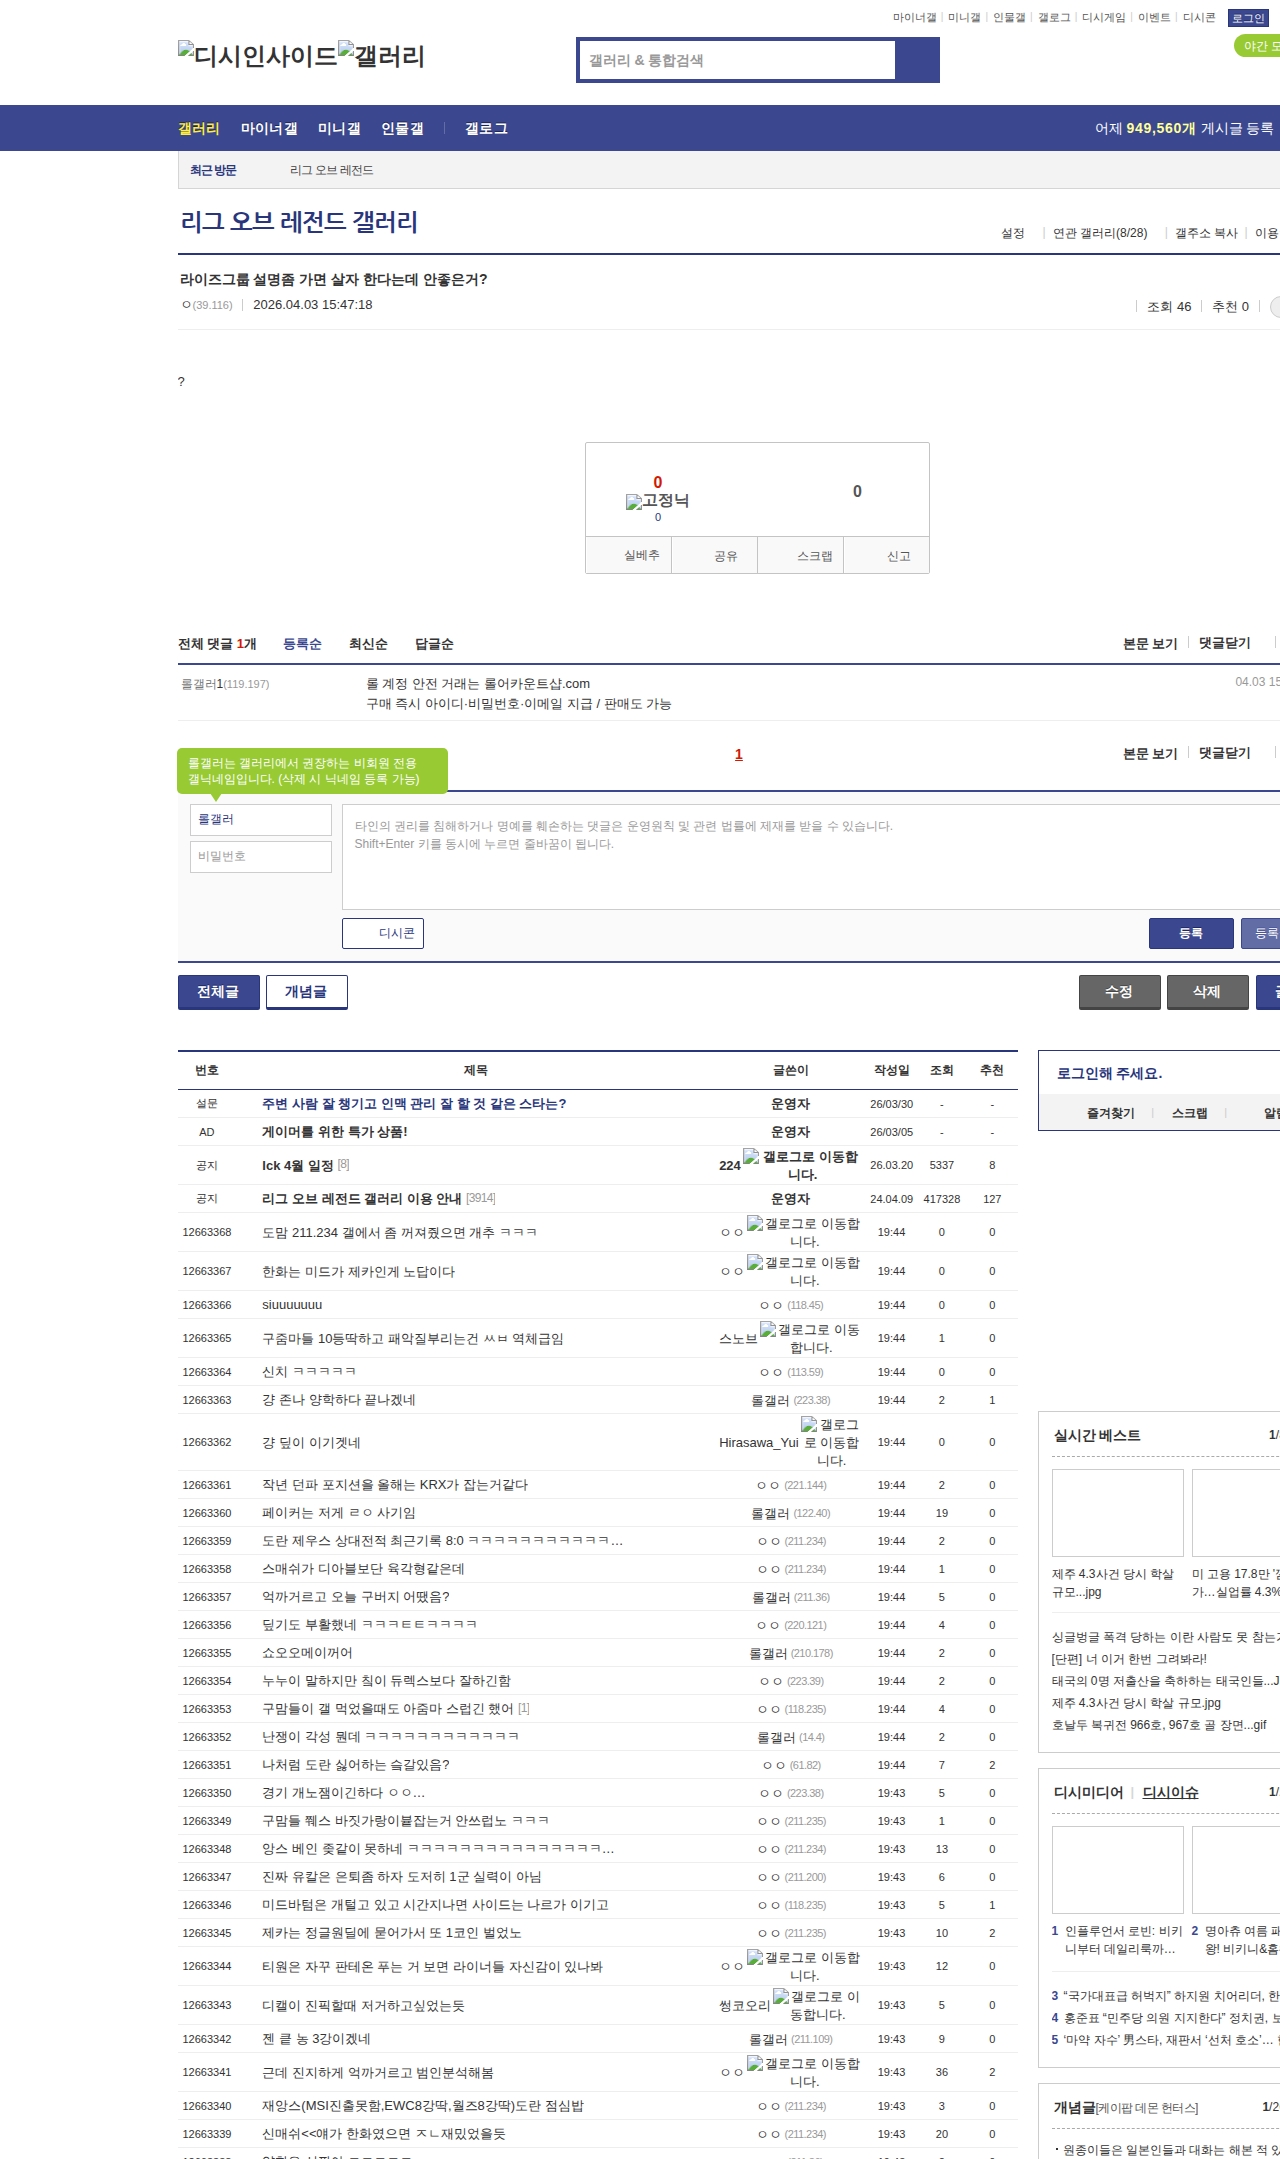Click the 삭제 delete button

pyautogui.click(x=1207, y=992)
